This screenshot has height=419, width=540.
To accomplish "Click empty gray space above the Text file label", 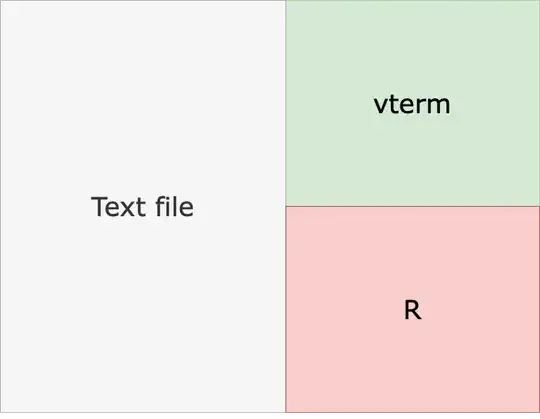I will (143, 96).
